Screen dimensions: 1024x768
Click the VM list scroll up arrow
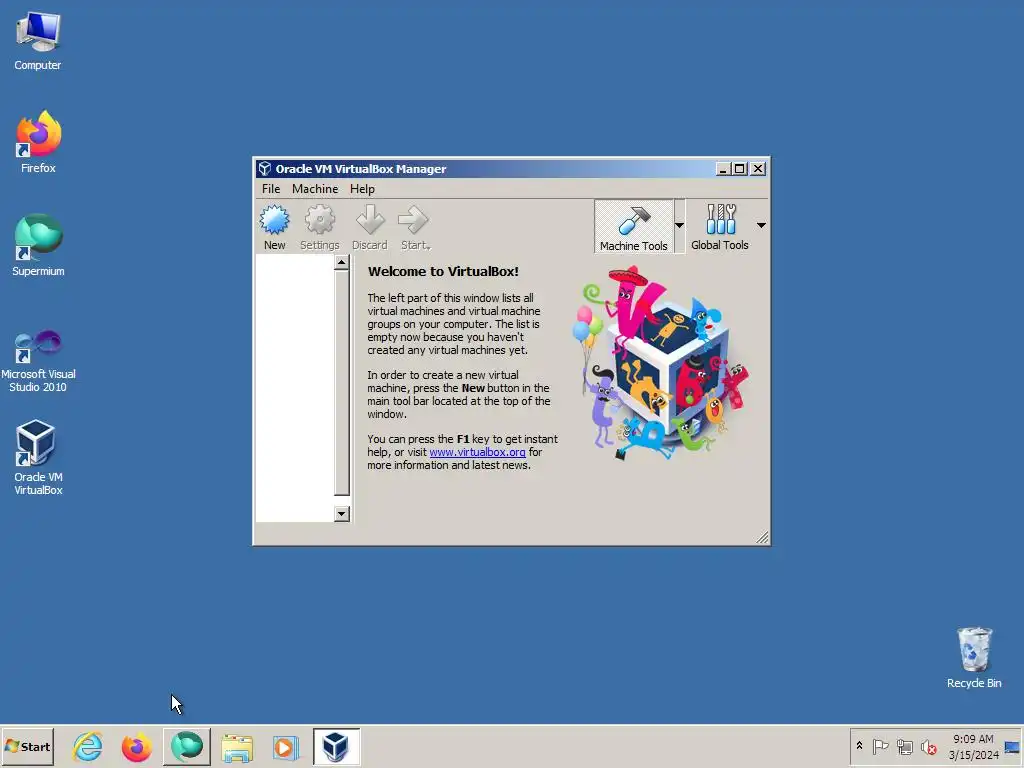click(342, 263)
